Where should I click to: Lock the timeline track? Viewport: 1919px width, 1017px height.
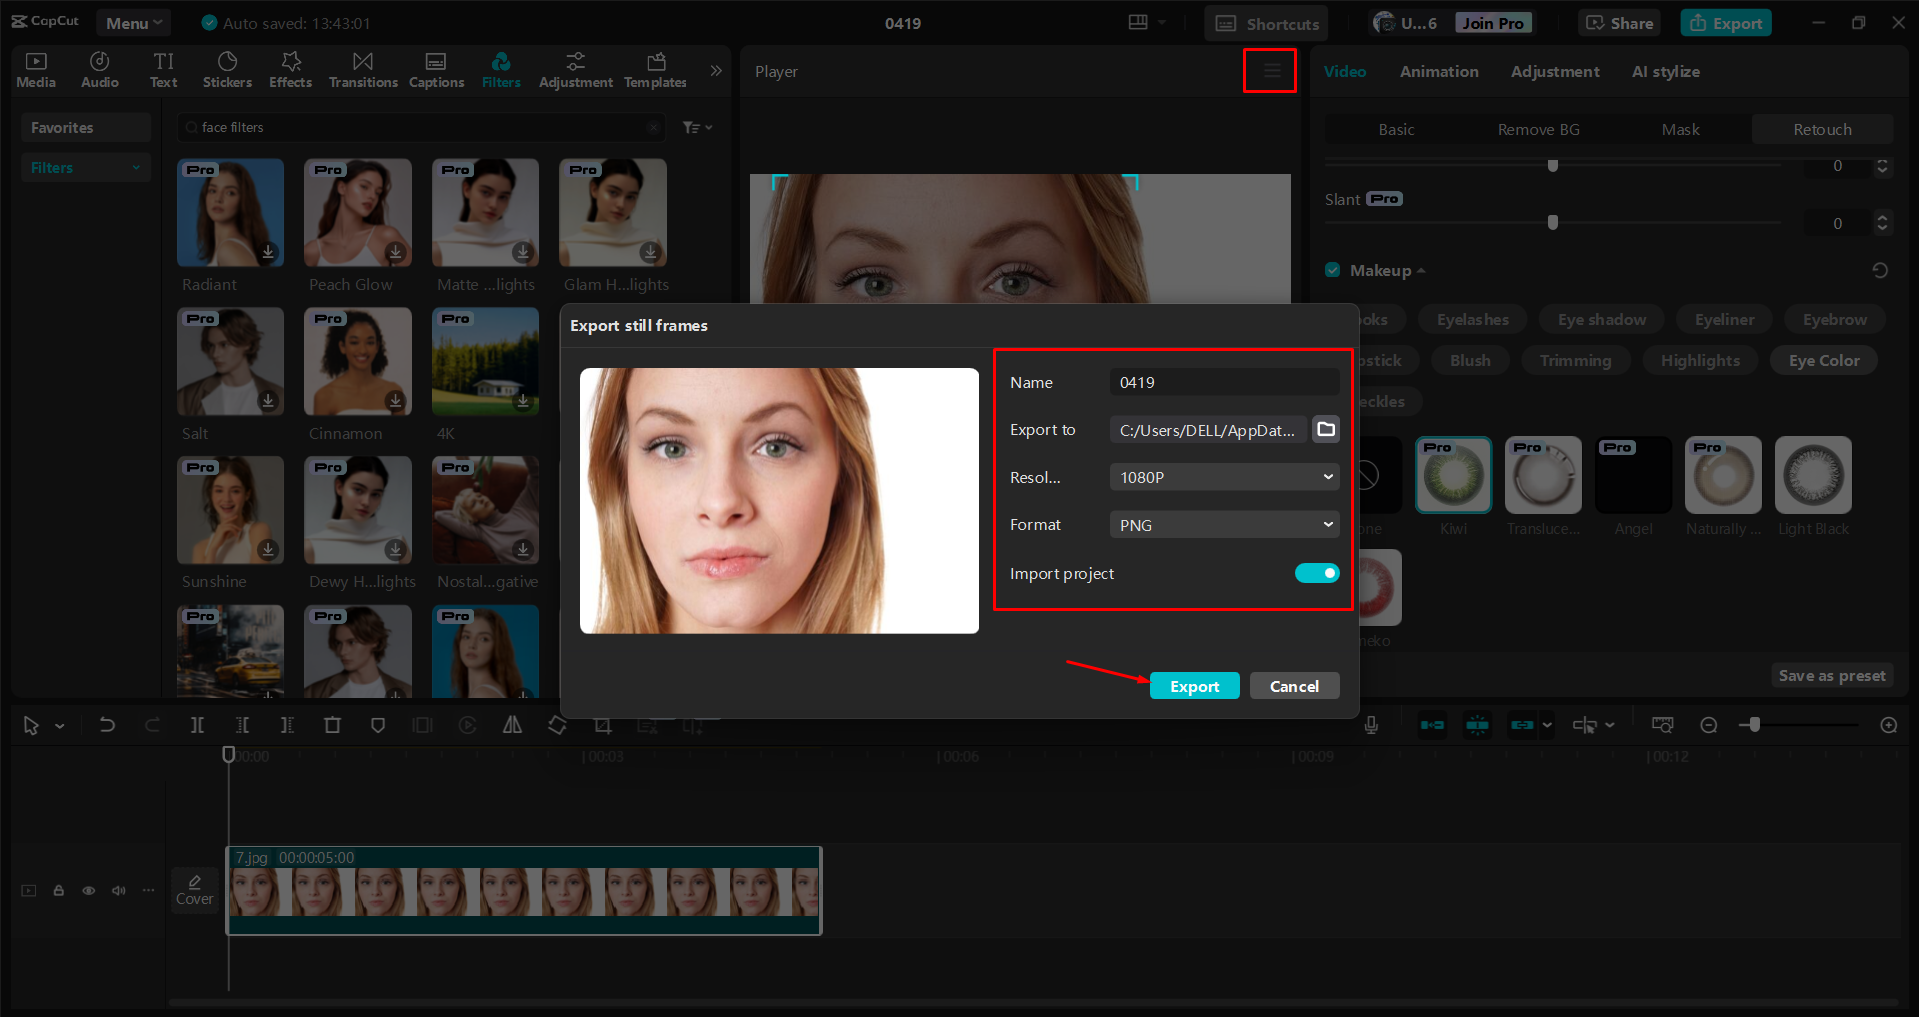click(58, 890)
